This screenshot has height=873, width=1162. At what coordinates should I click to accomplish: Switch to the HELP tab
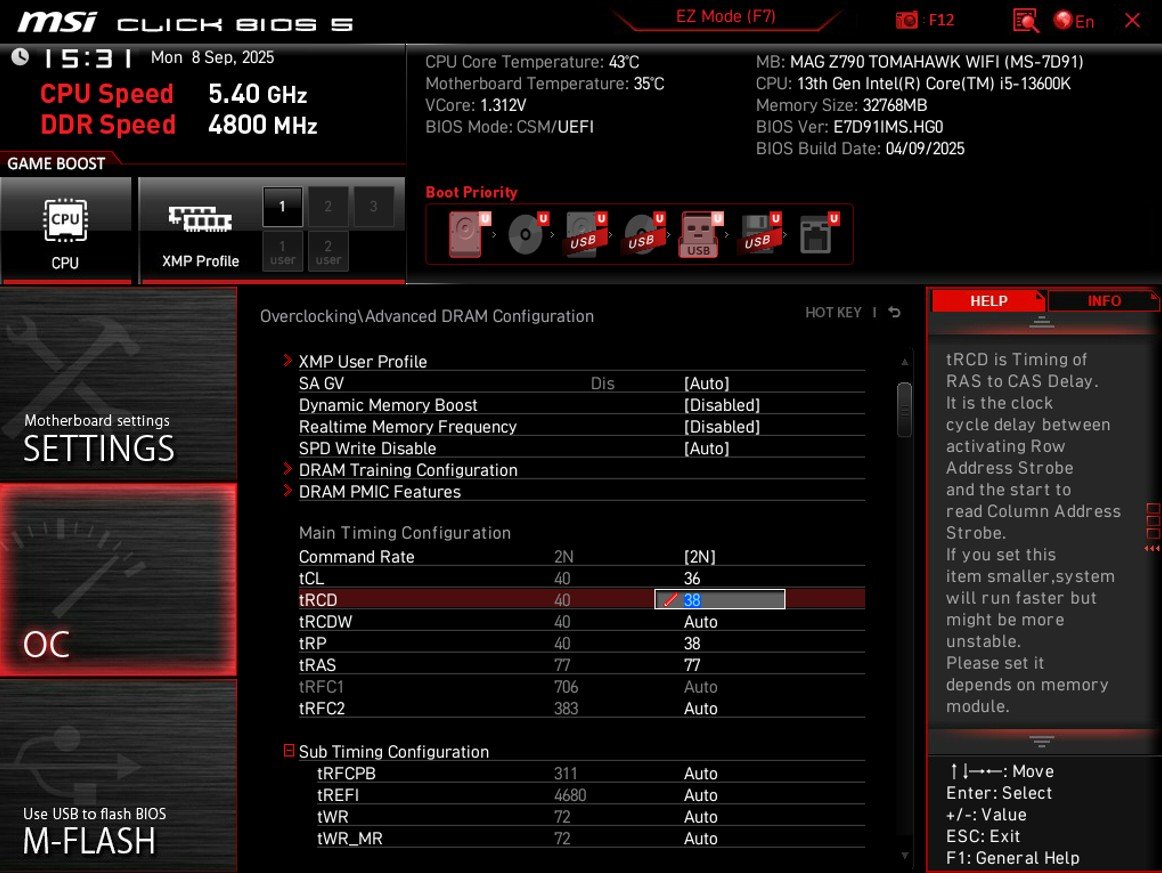tap(988, 301)
